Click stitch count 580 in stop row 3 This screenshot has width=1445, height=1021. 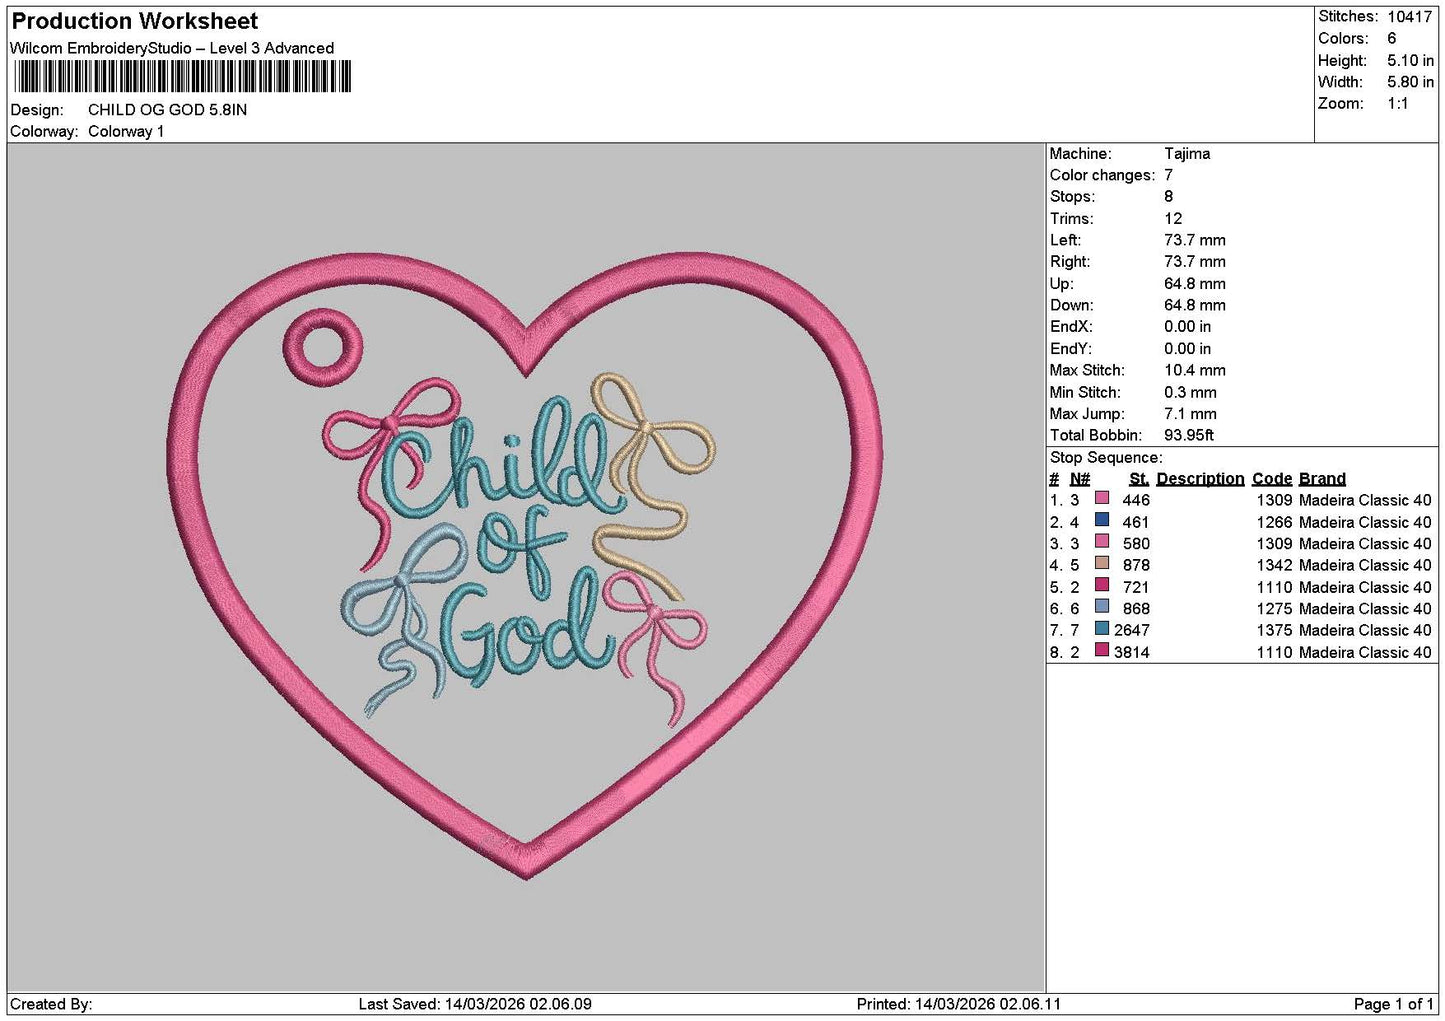1136,544
